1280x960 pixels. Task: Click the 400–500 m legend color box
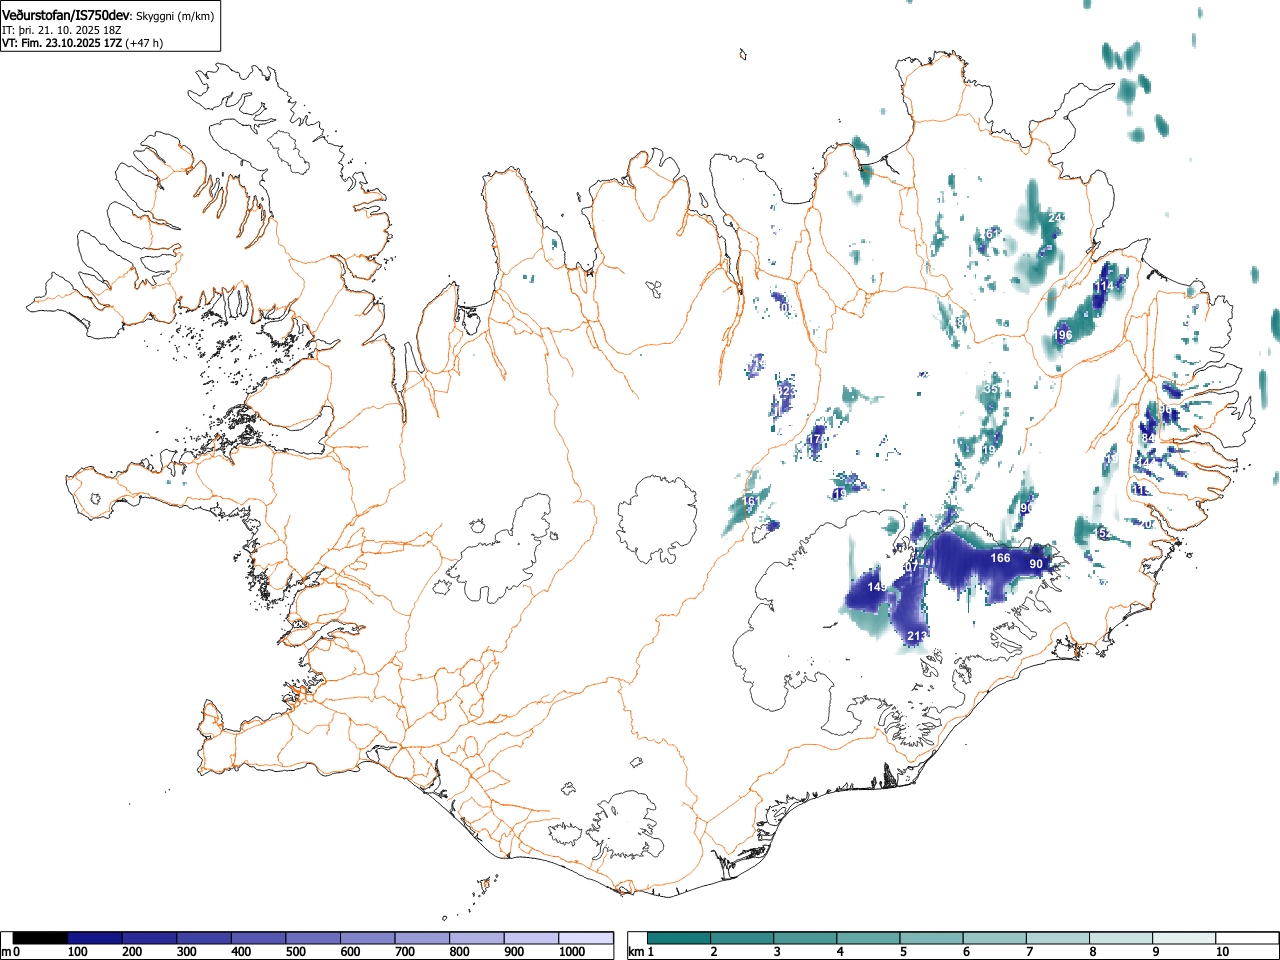click(259, 938)
